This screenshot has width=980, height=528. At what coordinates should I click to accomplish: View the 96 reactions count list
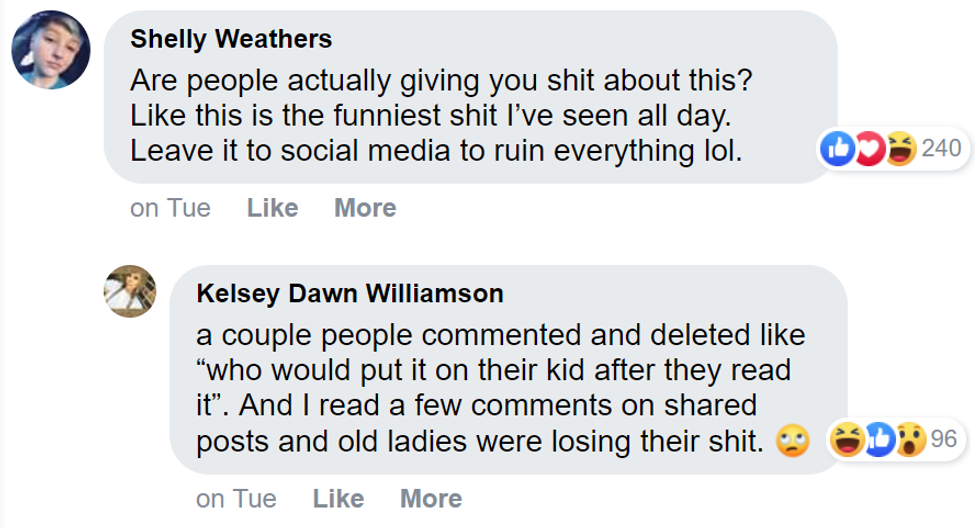[x=943, y=441]
